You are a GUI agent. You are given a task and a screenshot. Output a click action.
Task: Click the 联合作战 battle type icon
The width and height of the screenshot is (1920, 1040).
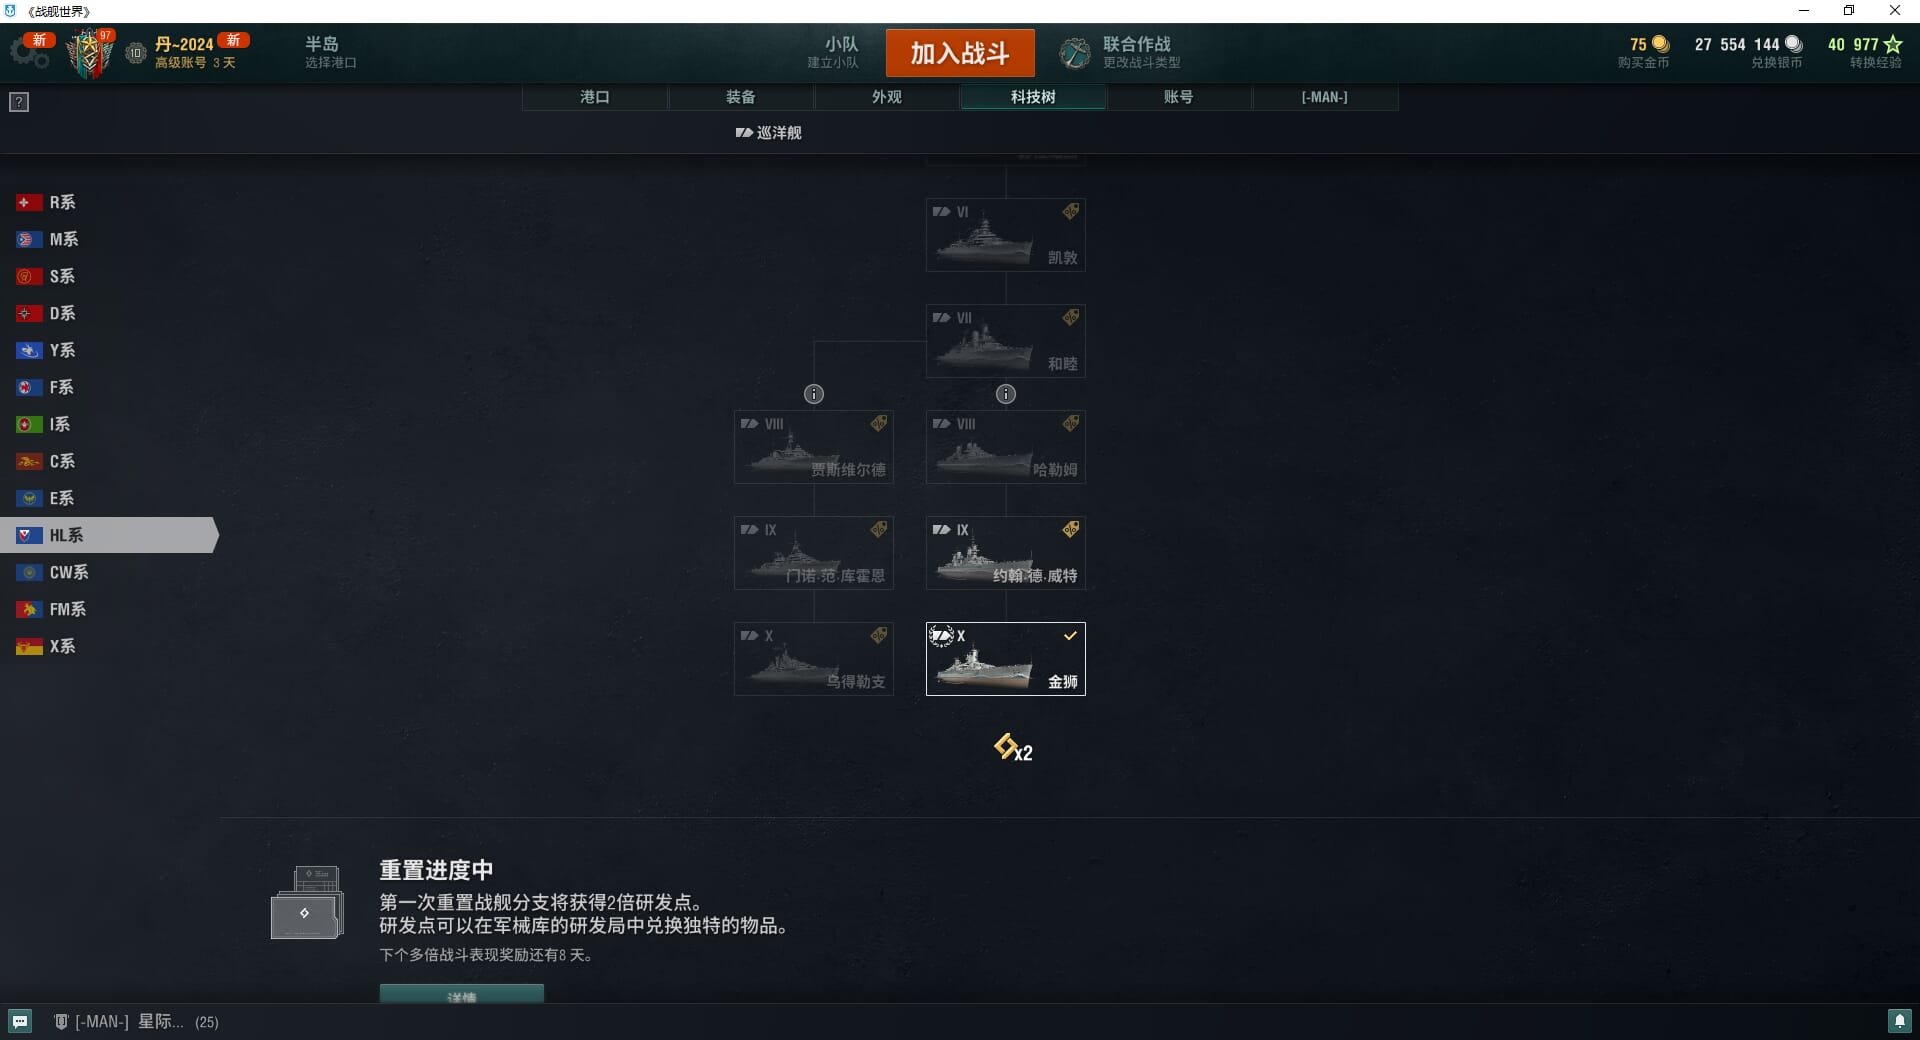pyautogui.click(x=1075, y=53)
